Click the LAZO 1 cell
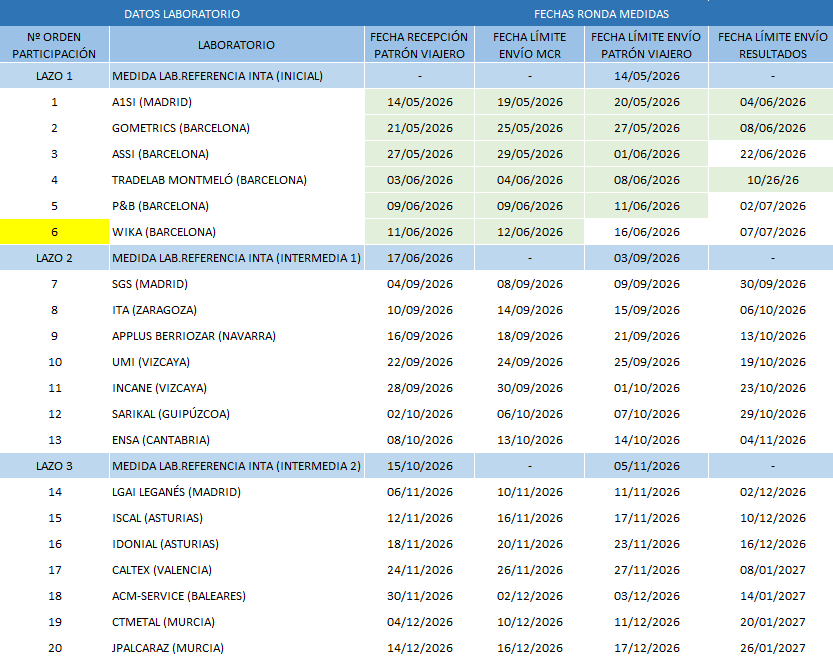Screen dimensions: 833x656 [x=54, y=76]
